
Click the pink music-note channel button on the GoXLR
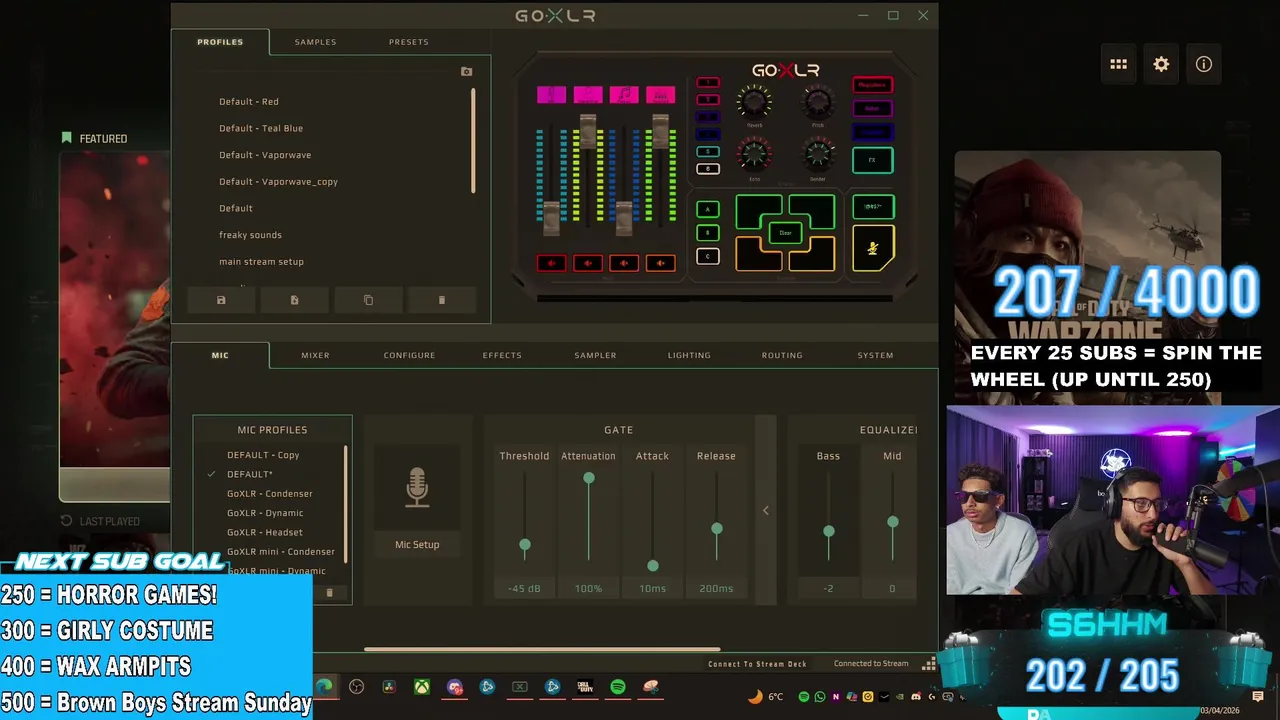click(x=624, y=95)
